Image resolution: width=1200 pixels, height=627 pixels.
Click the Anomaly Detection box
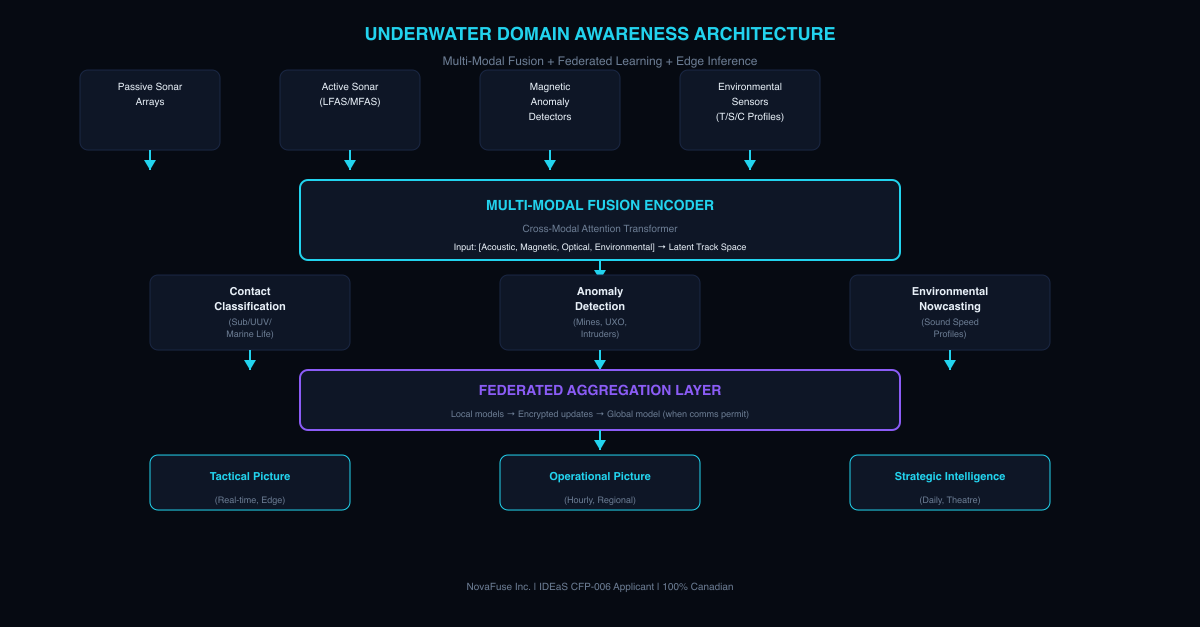coord(600,312)
